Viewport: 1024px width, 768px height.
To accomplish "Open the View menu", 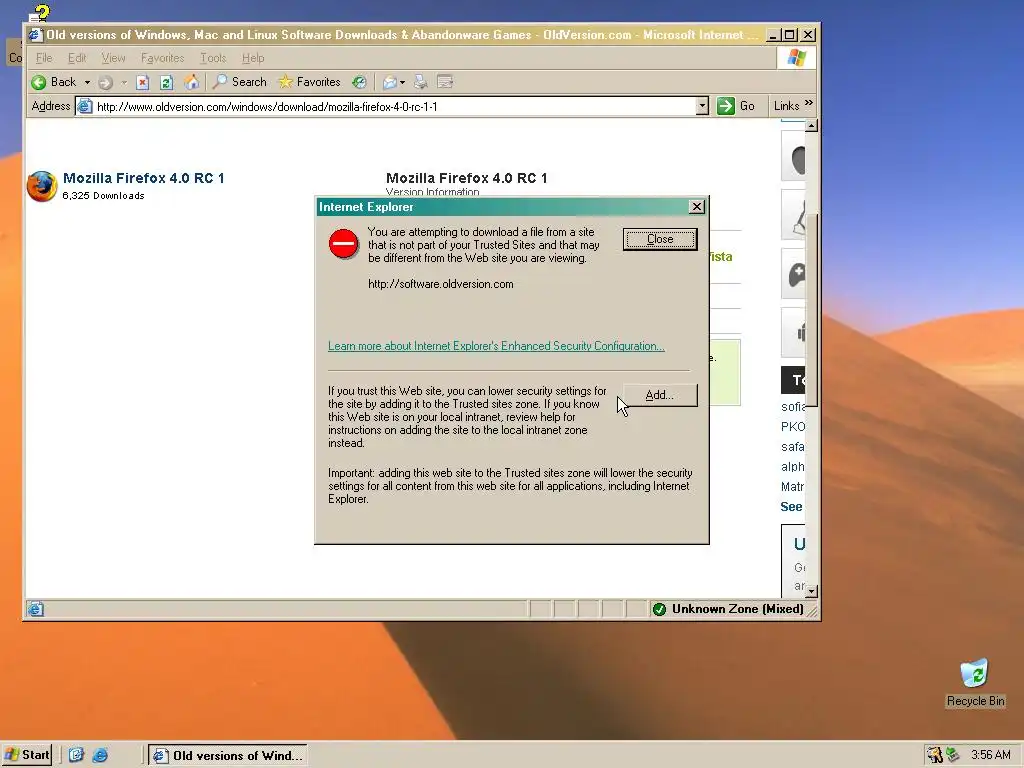I will [x=114, y=58].
